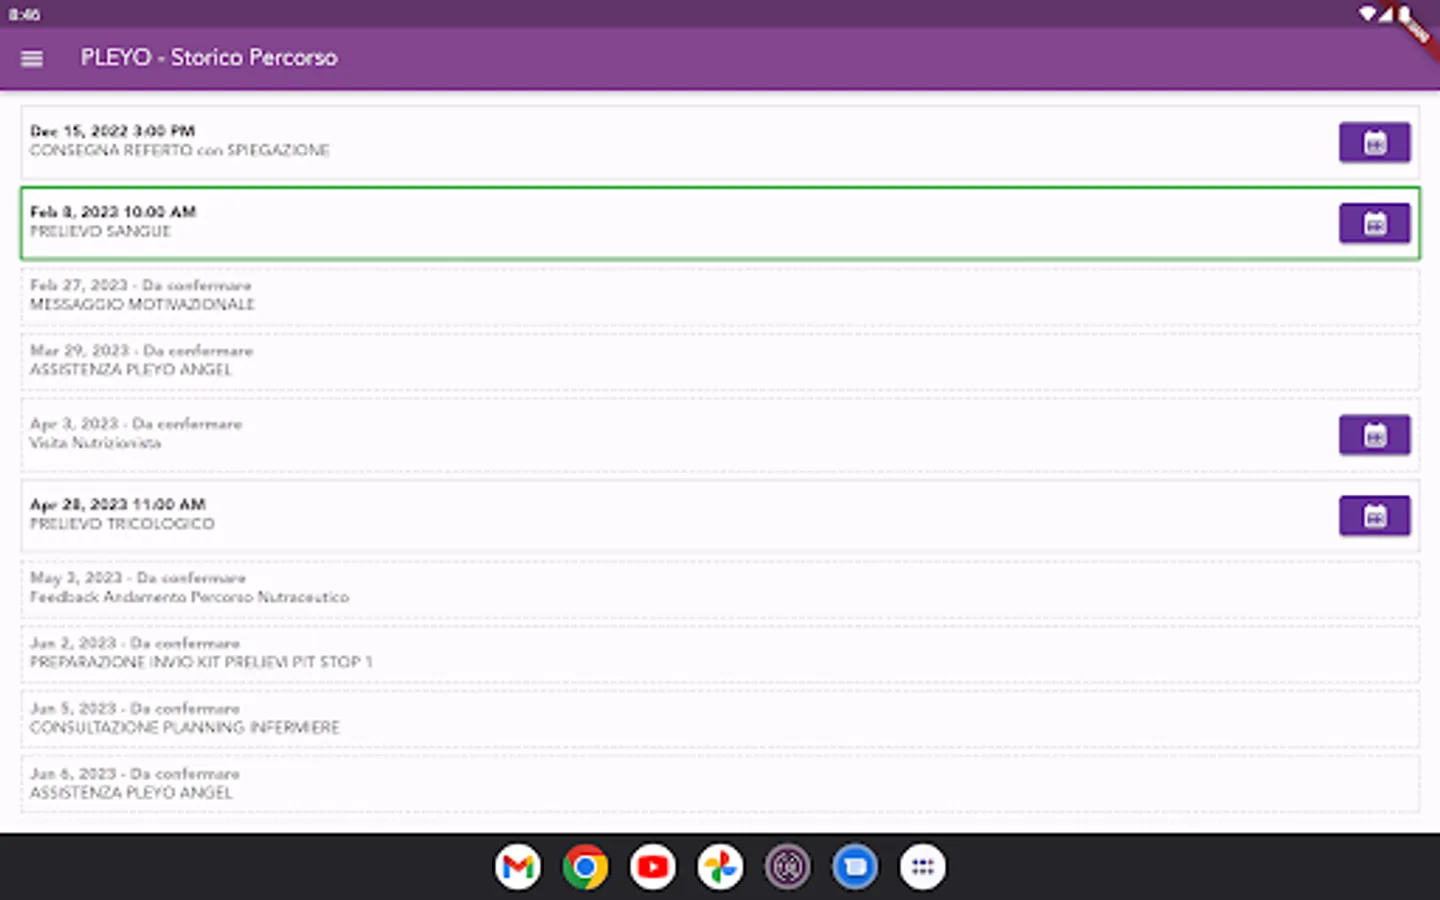Select ASSISTENZA PLEYO ANGEL row dated Mar 29
Screen dimensions: 1440x900
[x=720, y=361]
